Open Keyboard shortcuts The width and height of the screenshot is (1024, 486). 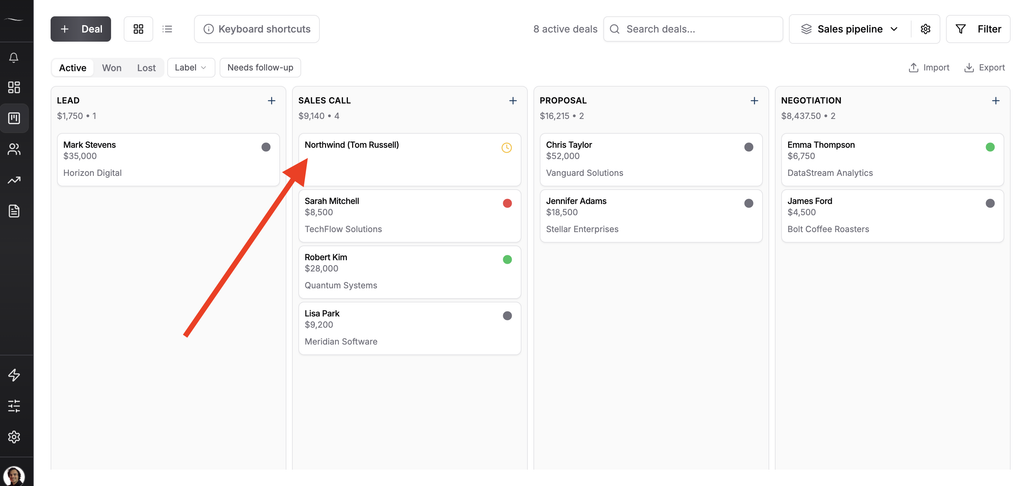tap(257, 29)
